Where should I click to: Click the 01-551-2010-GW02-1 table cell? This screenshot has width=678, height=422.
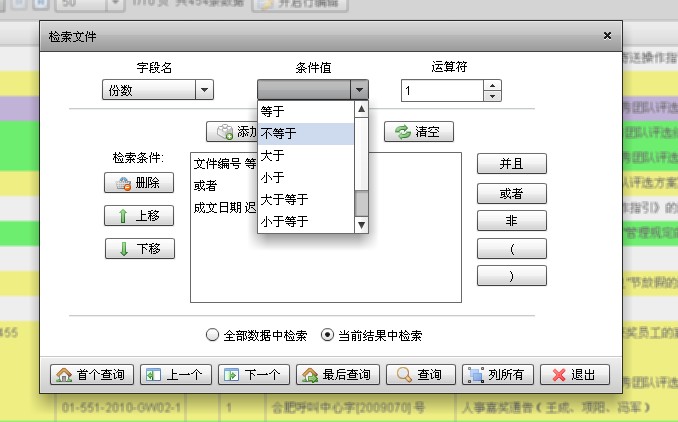click(121, 408)
